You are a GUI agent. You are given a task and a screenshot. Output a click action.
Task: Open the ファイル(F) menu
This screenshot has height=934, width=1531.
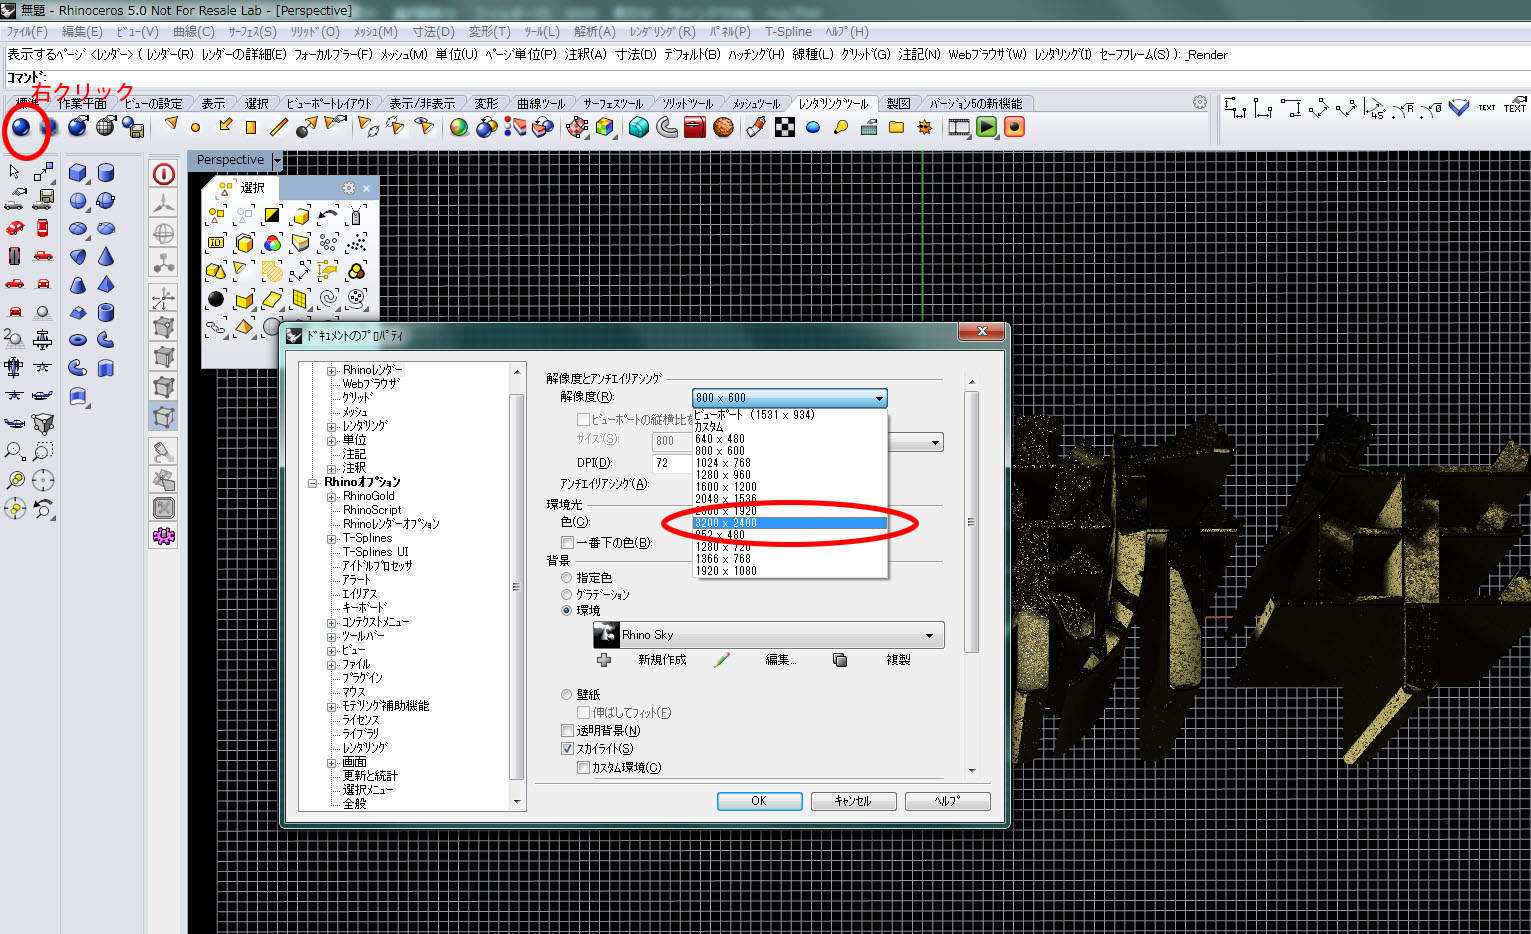(27, 32)
